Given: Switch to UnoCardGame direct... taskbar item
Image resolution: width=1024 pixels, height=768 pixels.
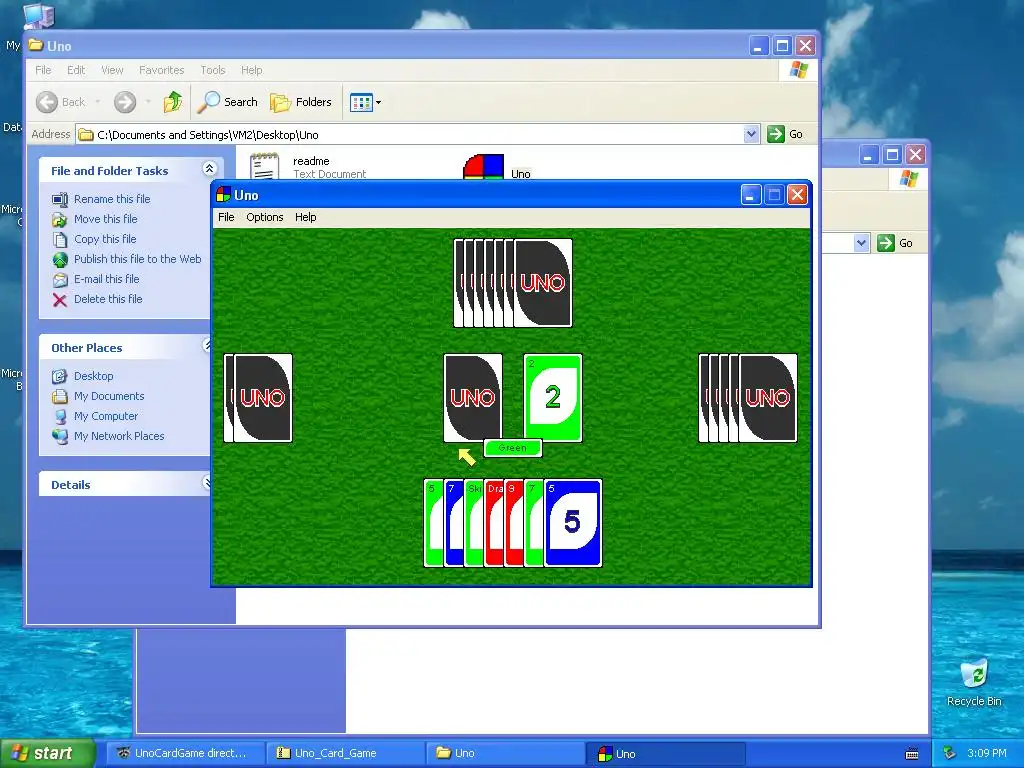Looking at the screenshot, I should 184,753.
